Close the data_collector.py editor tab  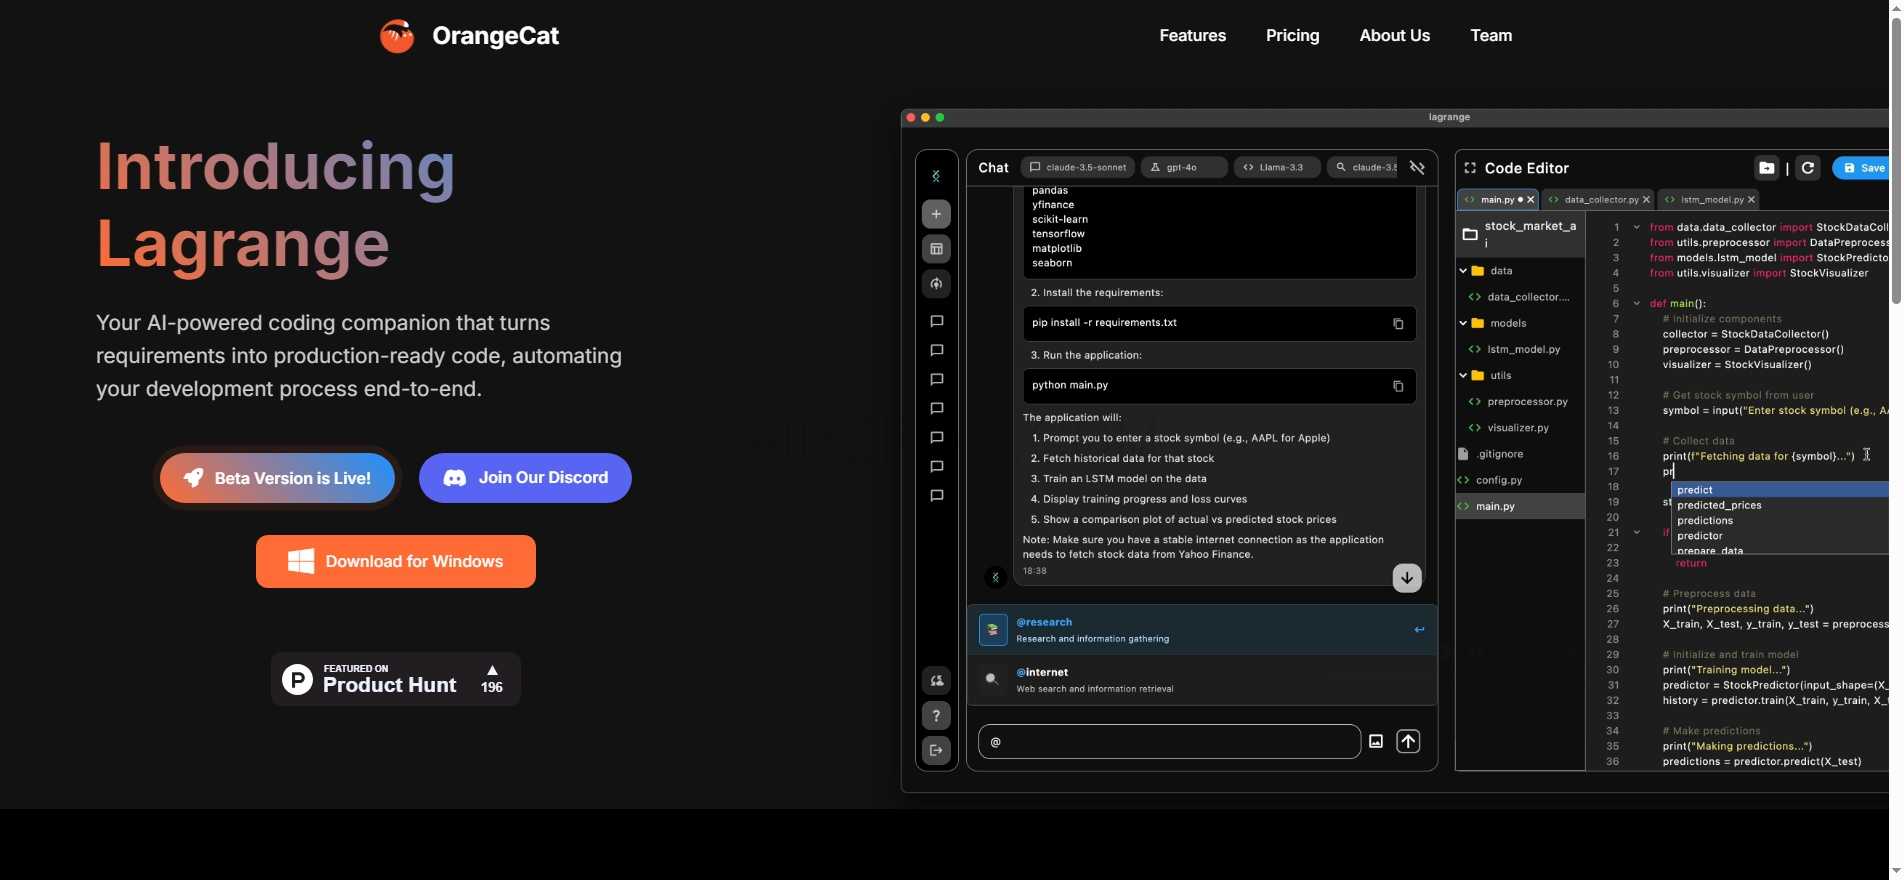click(x=1646, y=200)
